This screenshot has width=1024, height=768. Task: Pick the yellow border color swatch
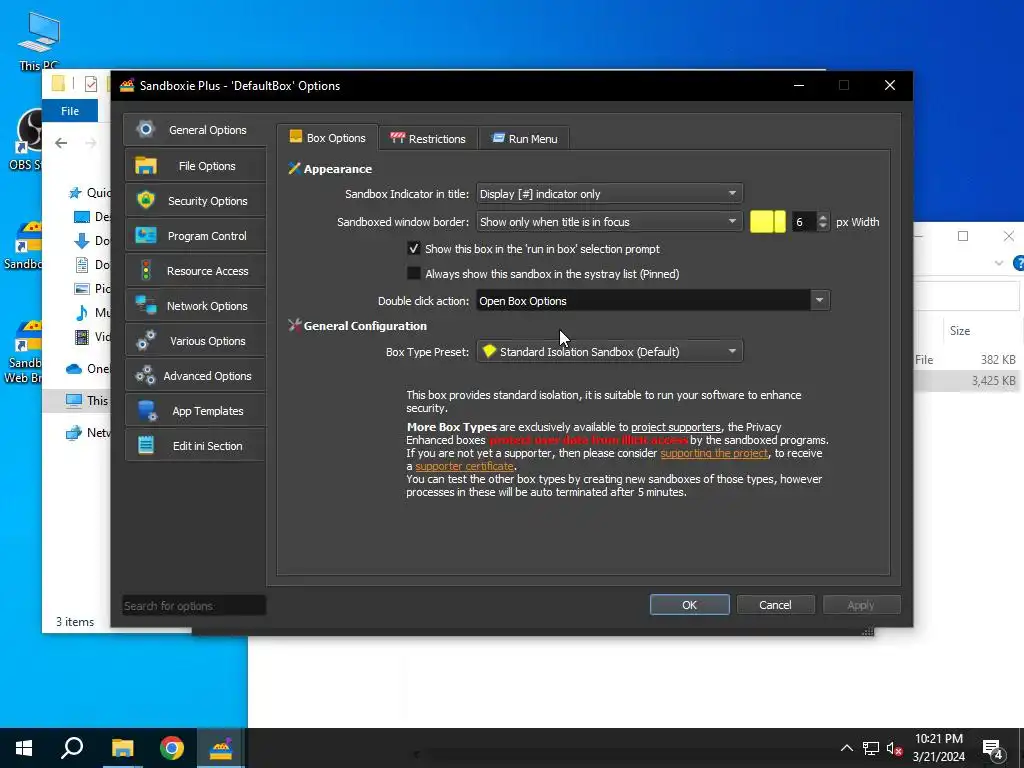(767, 222)
